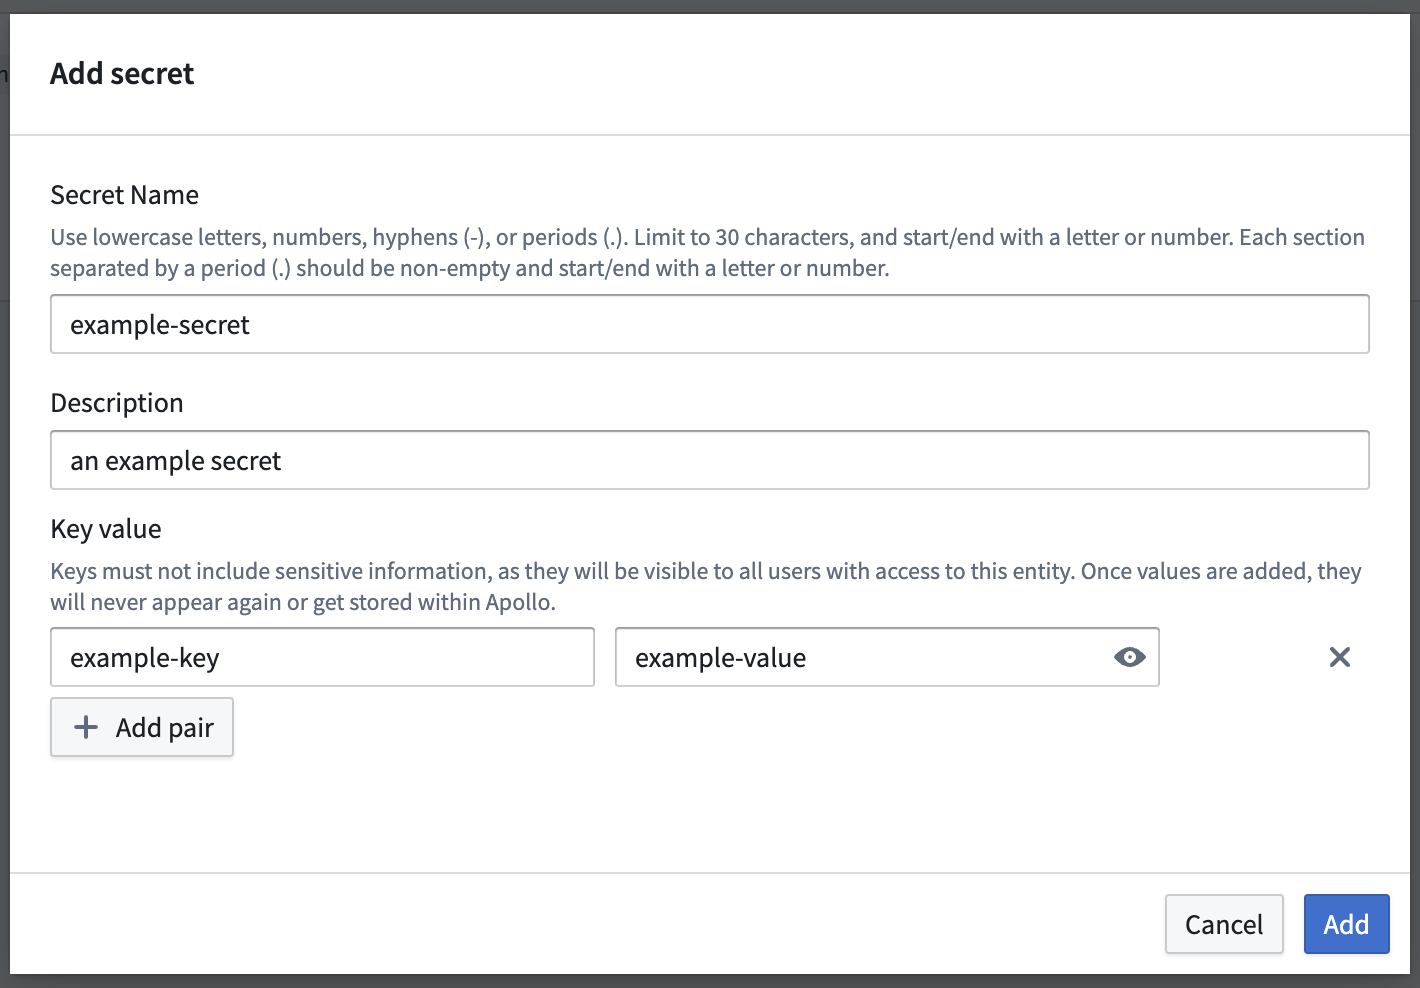Click the lowercase letters naming hint text

click(708, 252)
